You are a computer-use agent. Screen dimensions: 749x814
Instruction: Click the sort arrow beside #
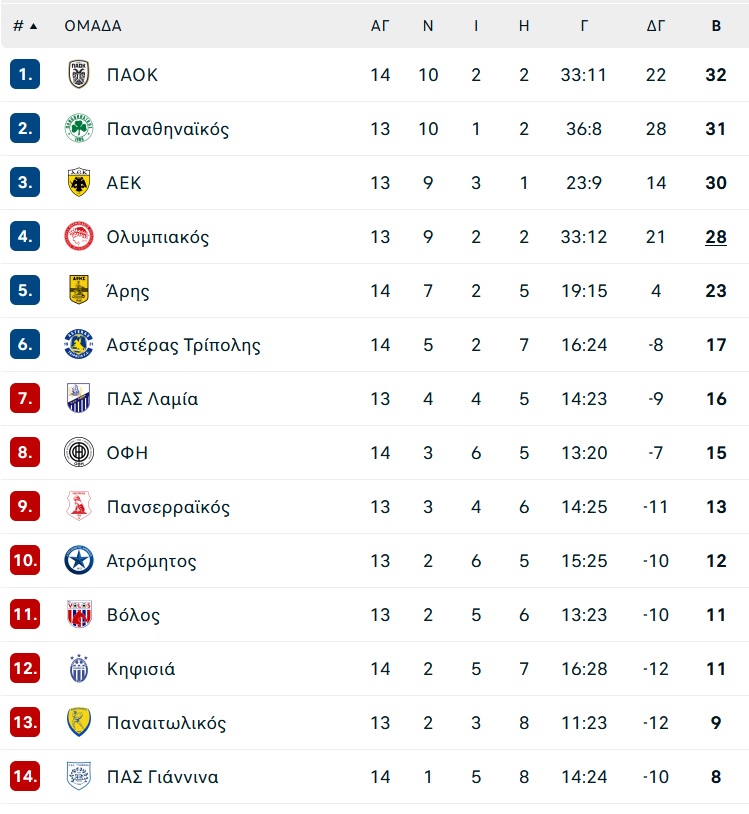pyautogui.click(x=34, y=26)
